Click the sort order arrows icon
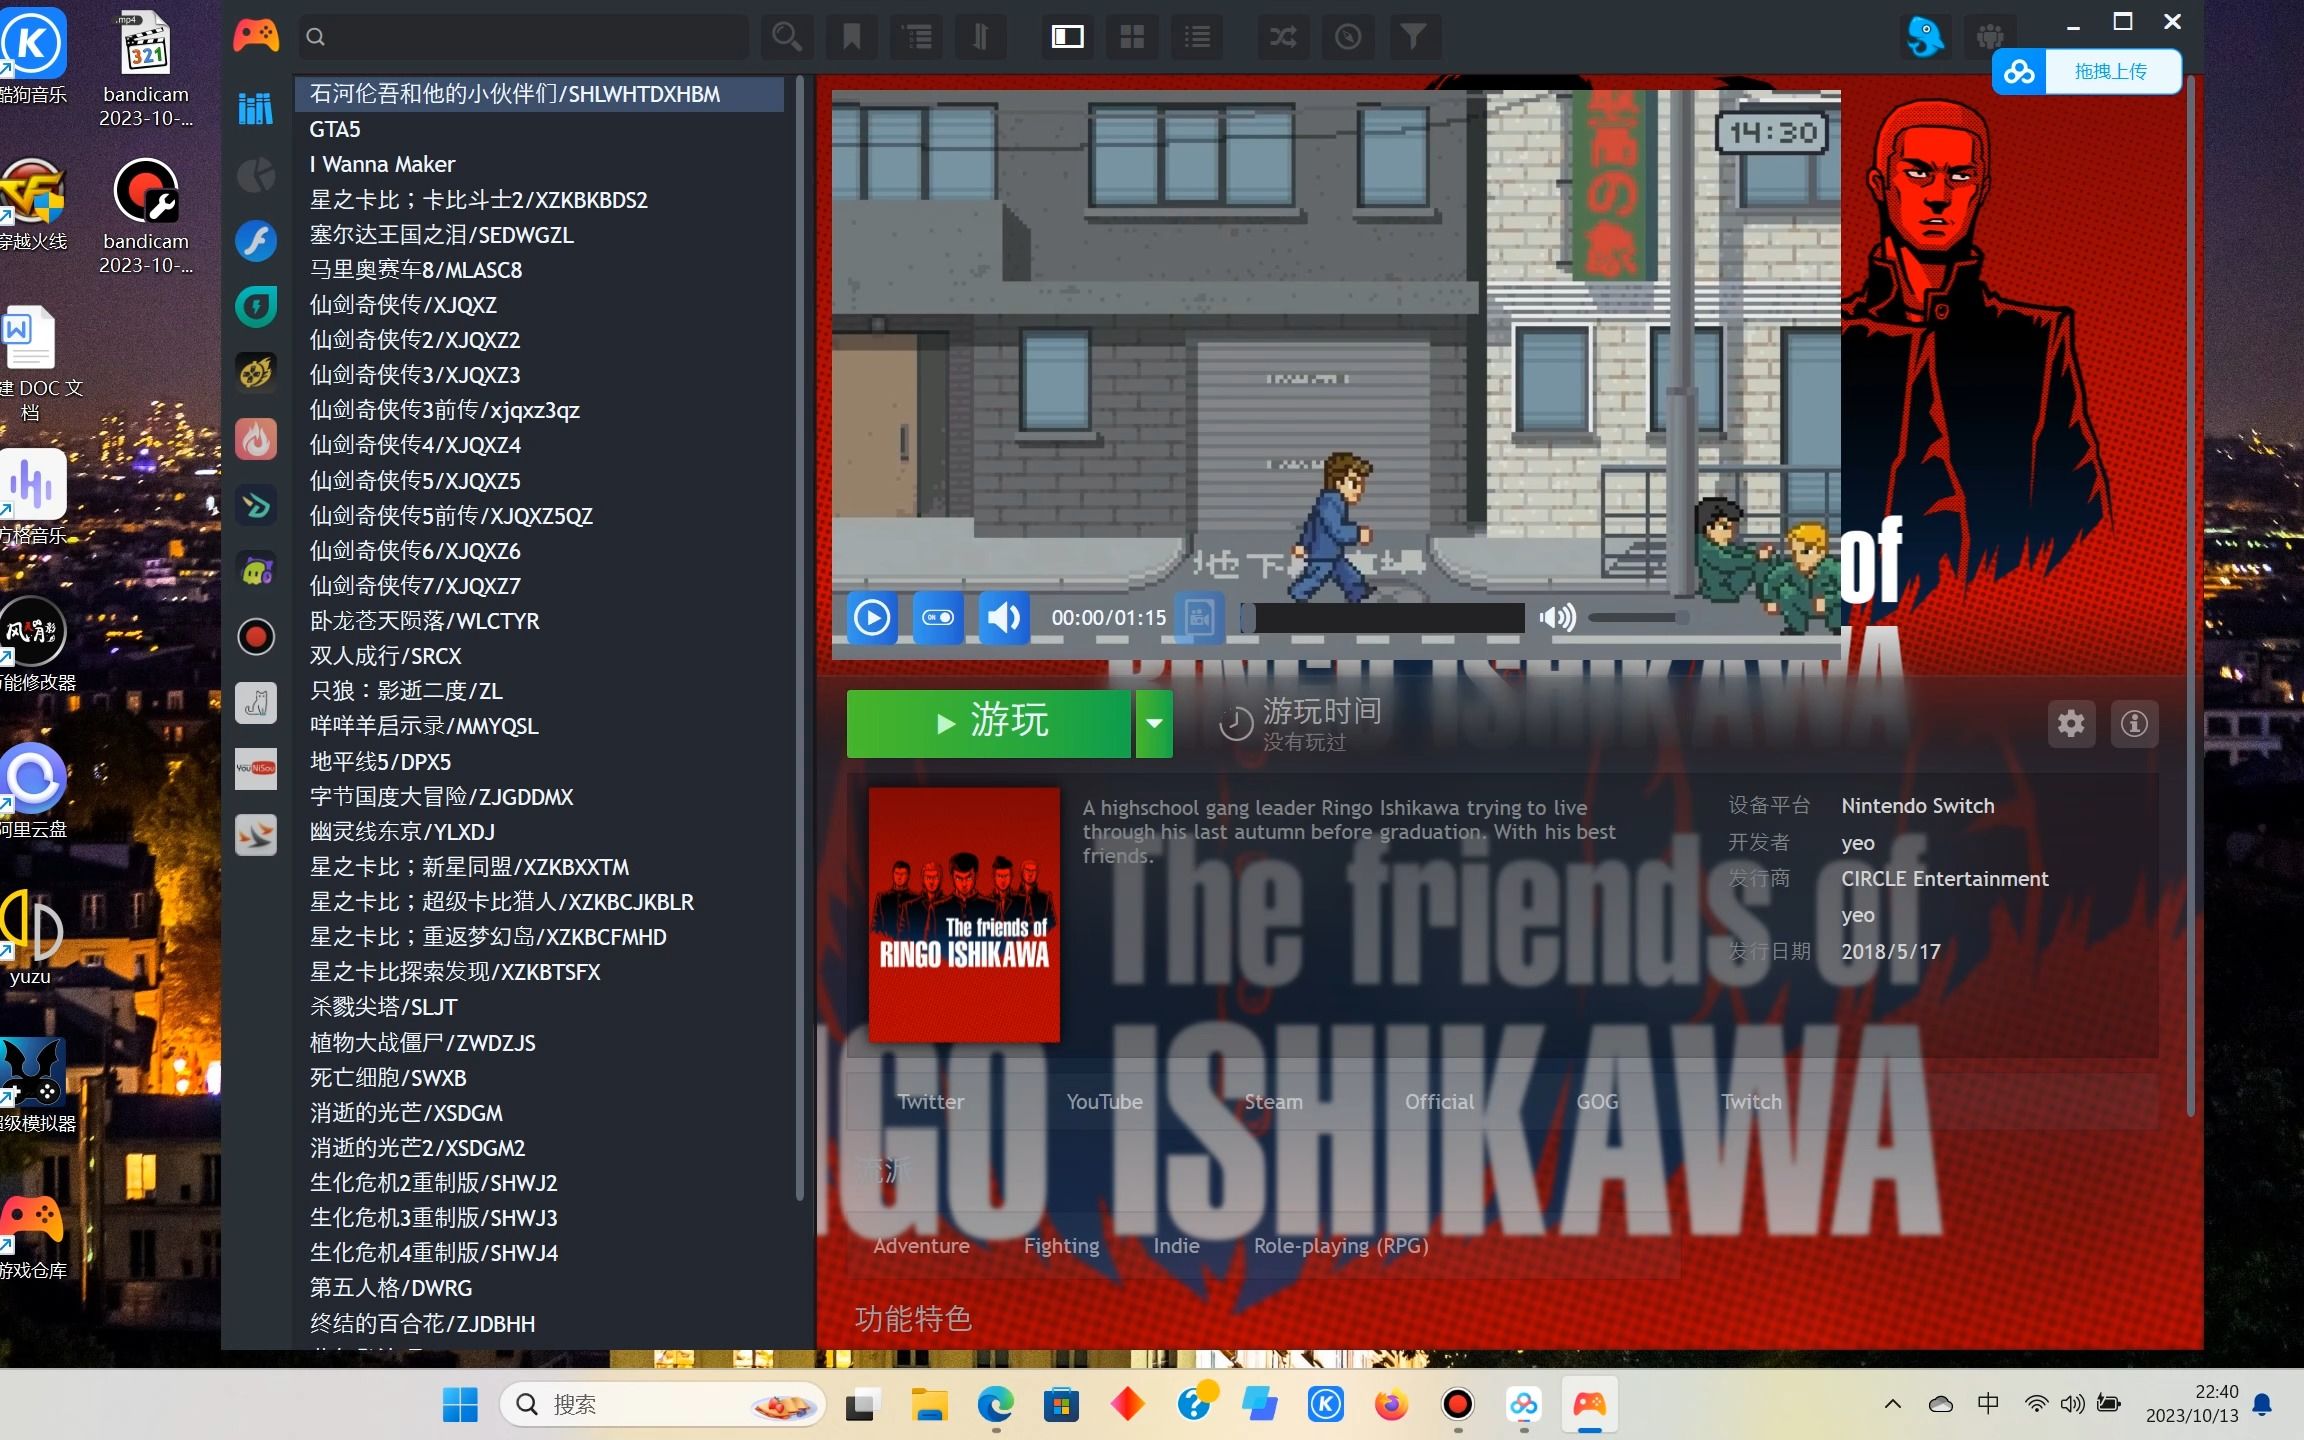Image resolution: width=2304 pixels, height=1440 pixels. click(x=981, y=38)
